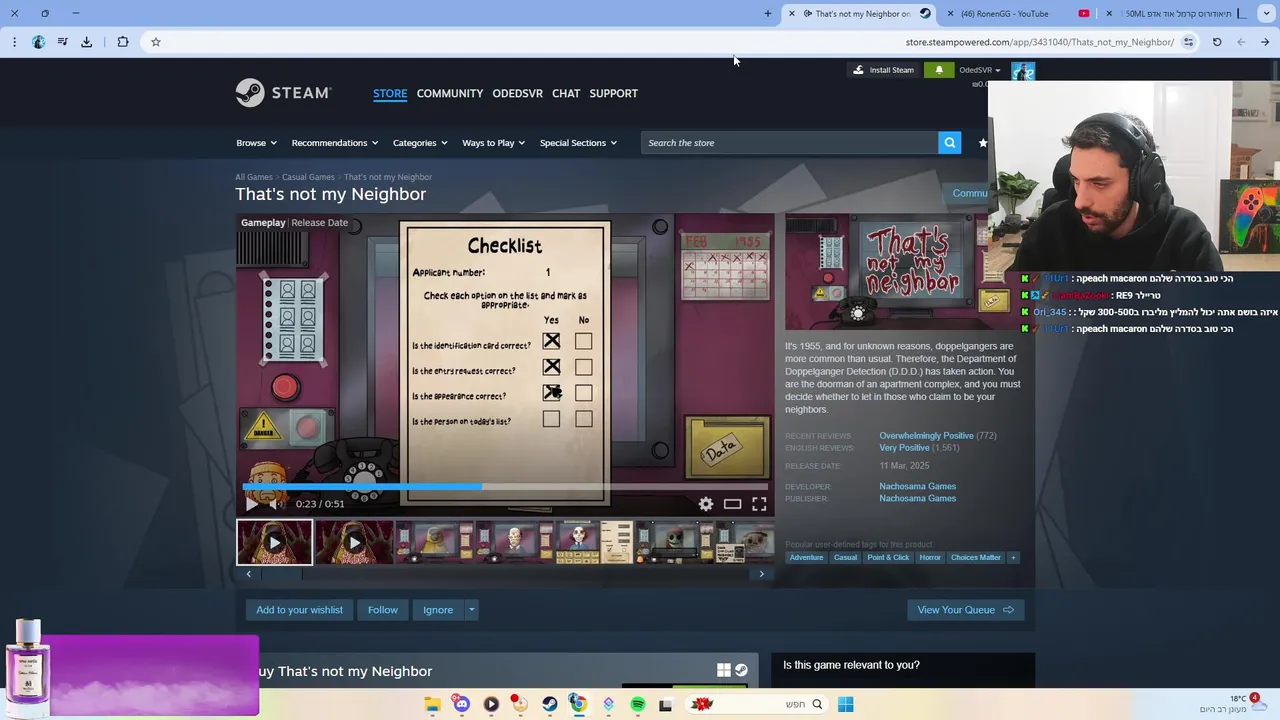Viewport: 1280px width, 720px height.
Task: Open Ignore options dropdown arrow
Action: pyautogui.click(x=471, y=610)
